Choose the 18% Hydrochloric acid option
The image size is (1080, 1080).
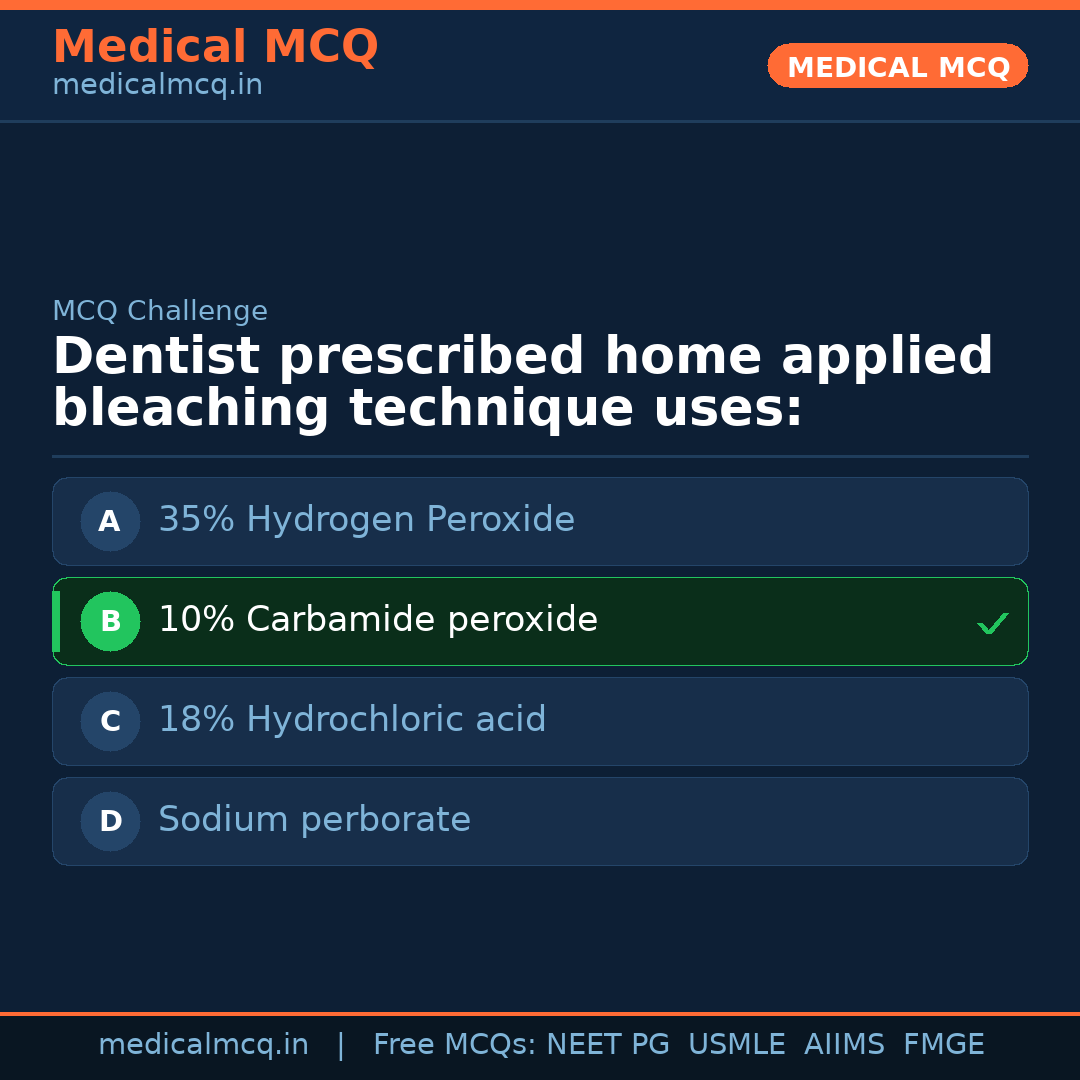(x=352, y=720)
